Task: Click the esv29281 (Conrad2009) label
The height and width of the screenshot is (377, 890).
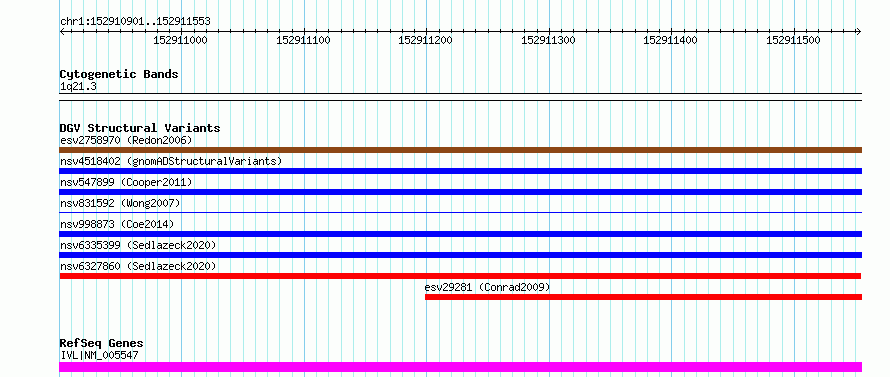Action: tap(488, 287)
